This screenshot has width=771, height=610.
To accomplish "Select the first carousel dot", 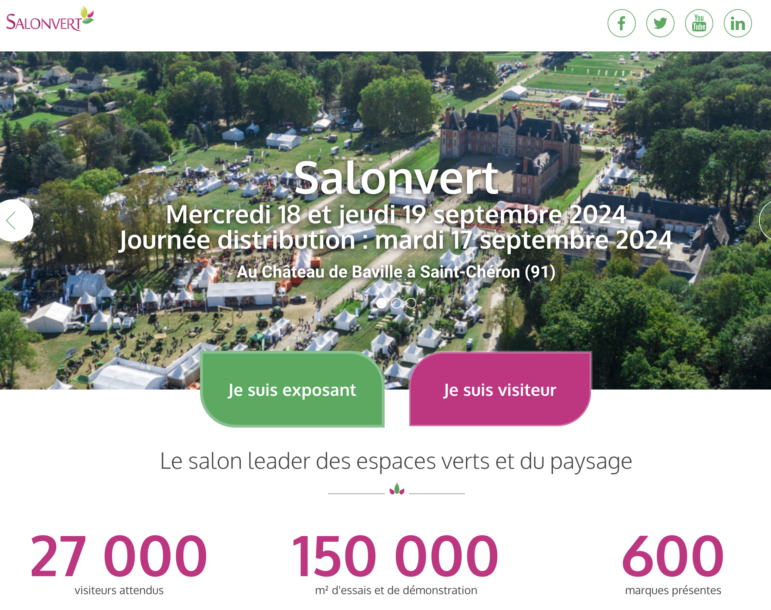I will pyautogui.click(x=381, y=303).
